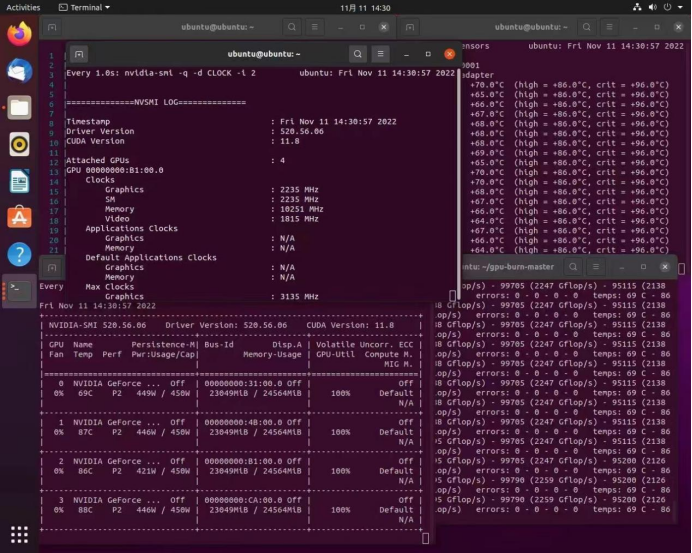Click the Video 1815 MHz value
Image resolution: width=692 pixels, height=553 pixels.
(299, 218)
